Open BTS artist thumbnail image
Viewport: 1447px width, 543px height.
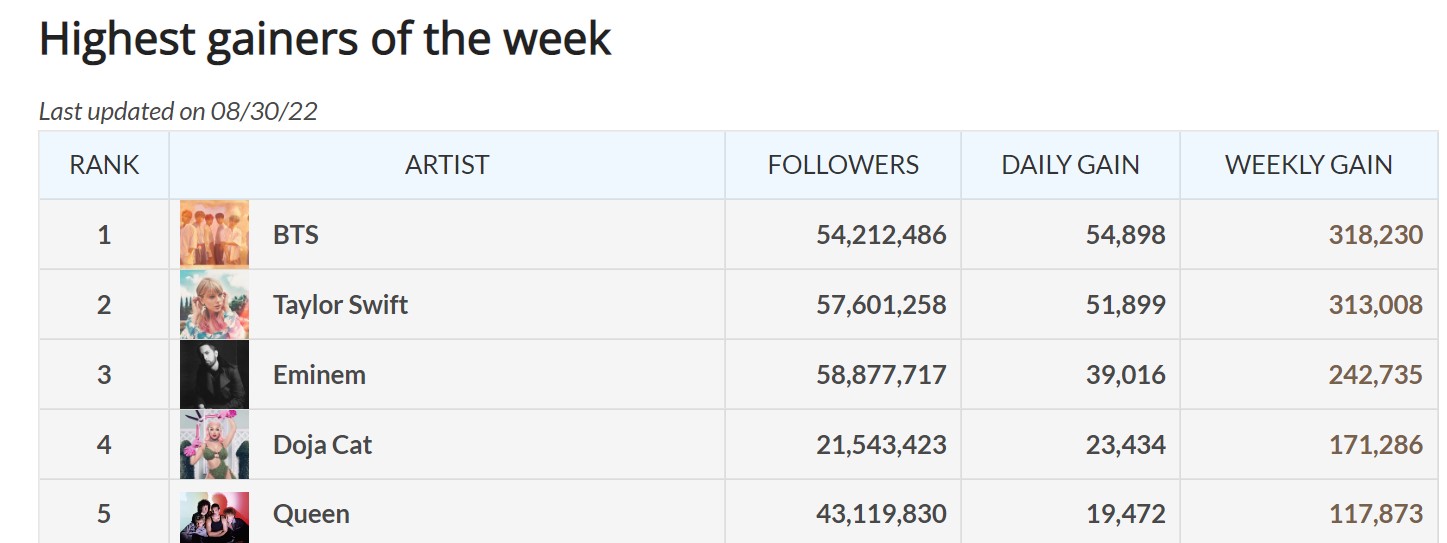tap(214, 234)
